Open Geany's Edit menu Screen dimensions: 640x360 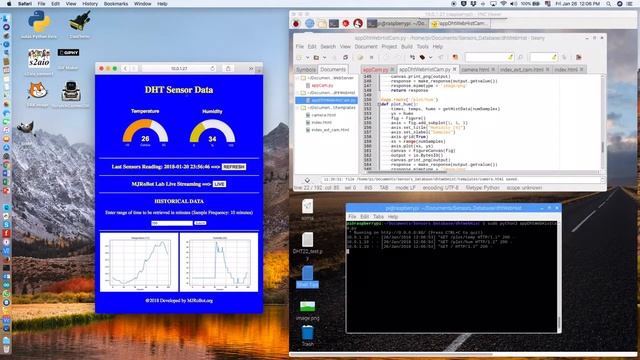point(312,47)
